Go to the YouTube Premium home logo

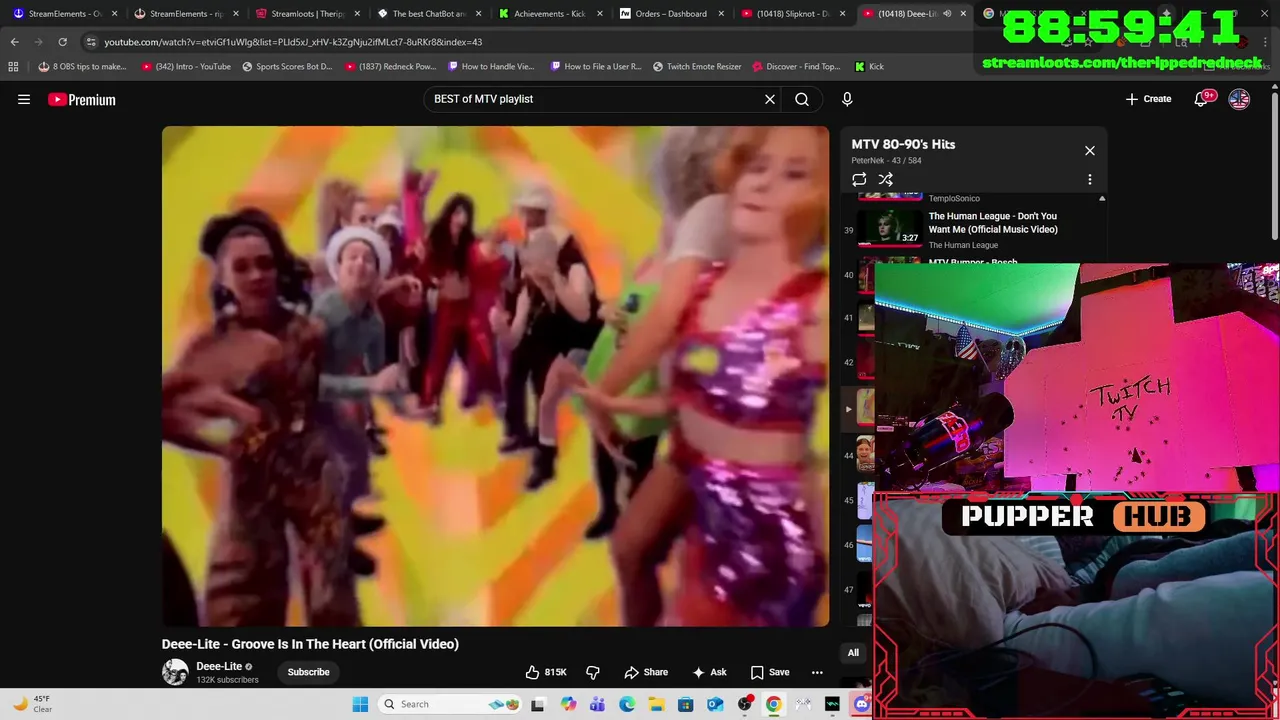(x=82, y=99)
